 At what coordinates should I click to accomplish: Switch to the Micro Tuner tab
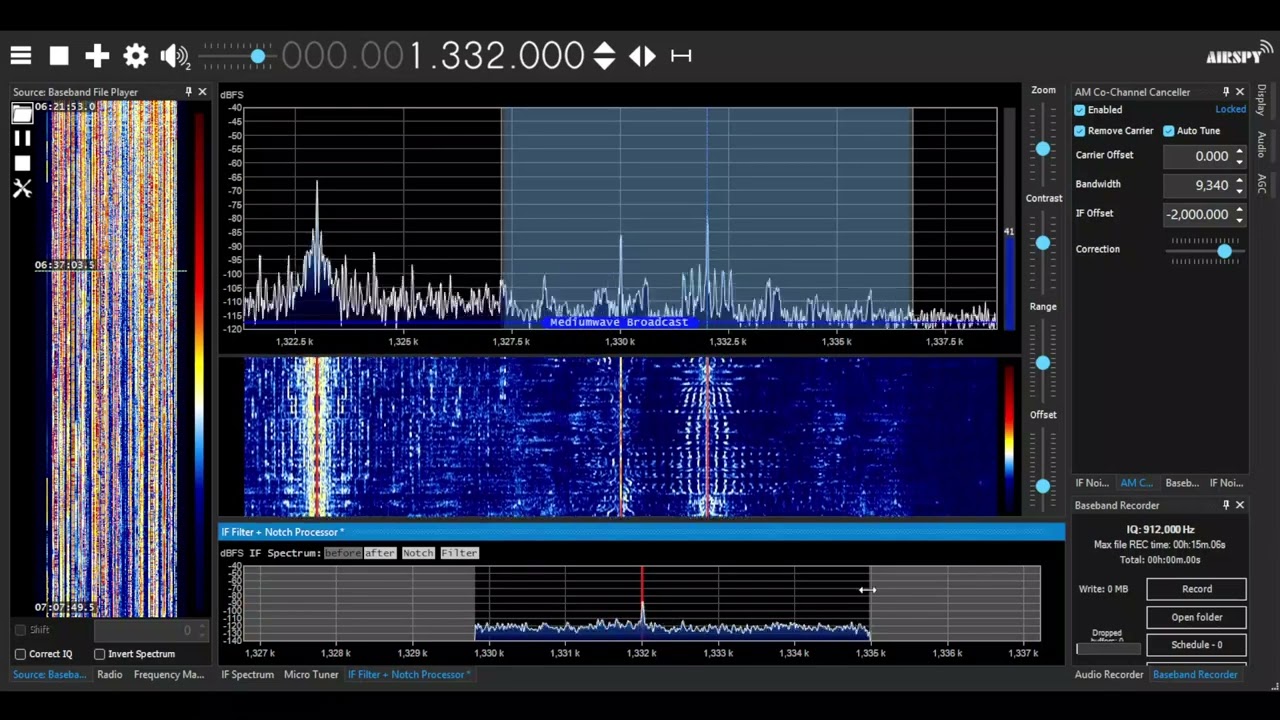[311, 674]
